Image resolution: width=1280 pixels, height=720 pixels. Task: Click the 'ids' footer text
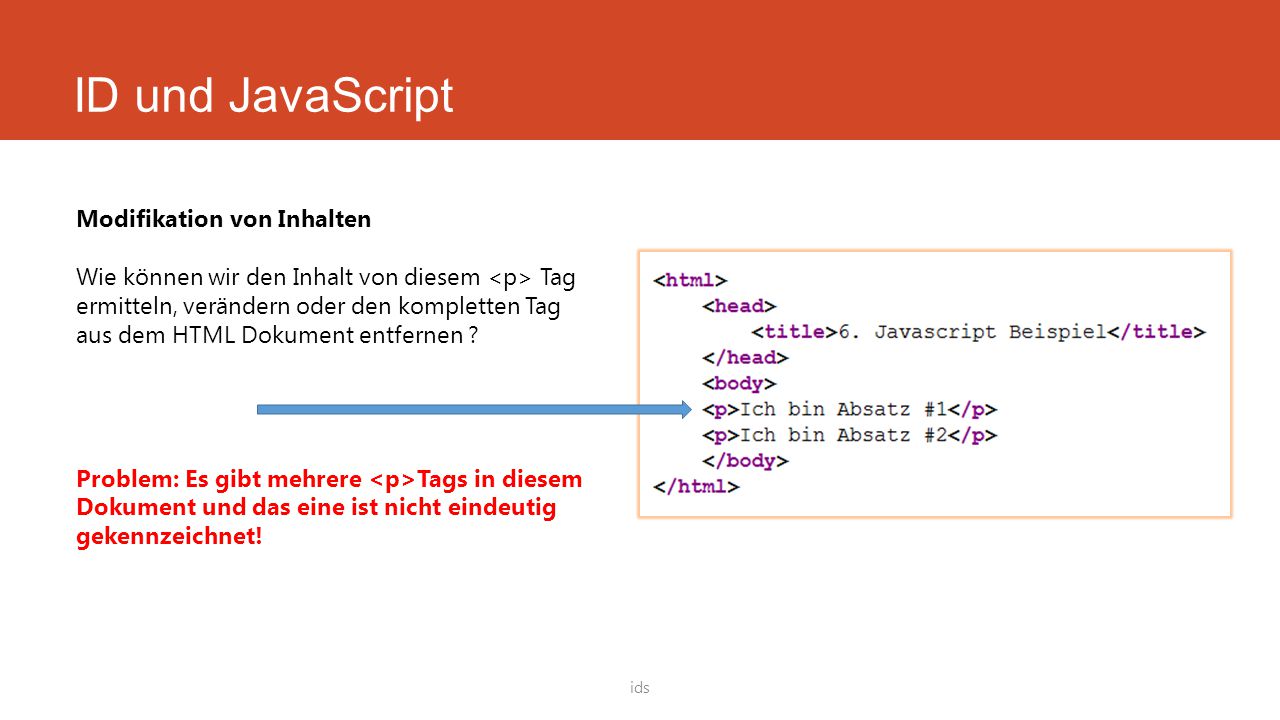point(640,687)
